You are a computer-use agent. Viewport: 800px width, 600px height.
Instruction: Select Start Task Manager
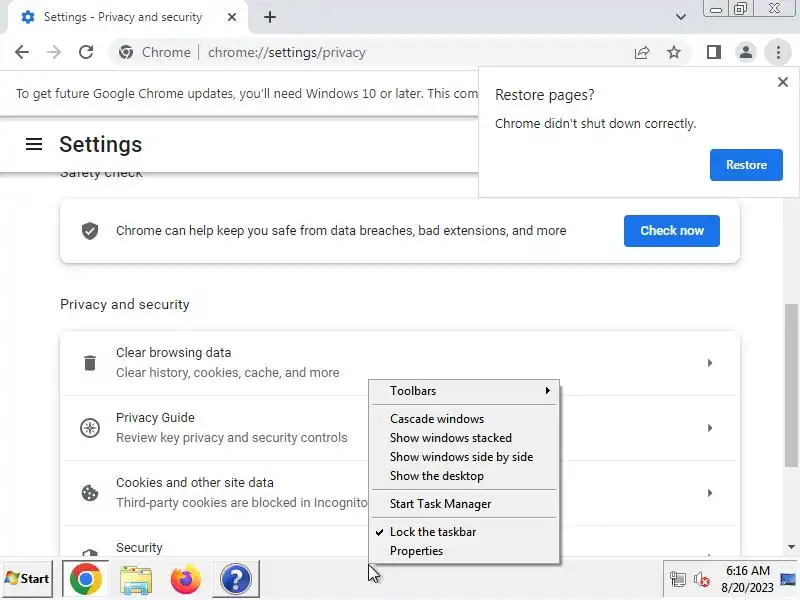(x=464, y=504)
